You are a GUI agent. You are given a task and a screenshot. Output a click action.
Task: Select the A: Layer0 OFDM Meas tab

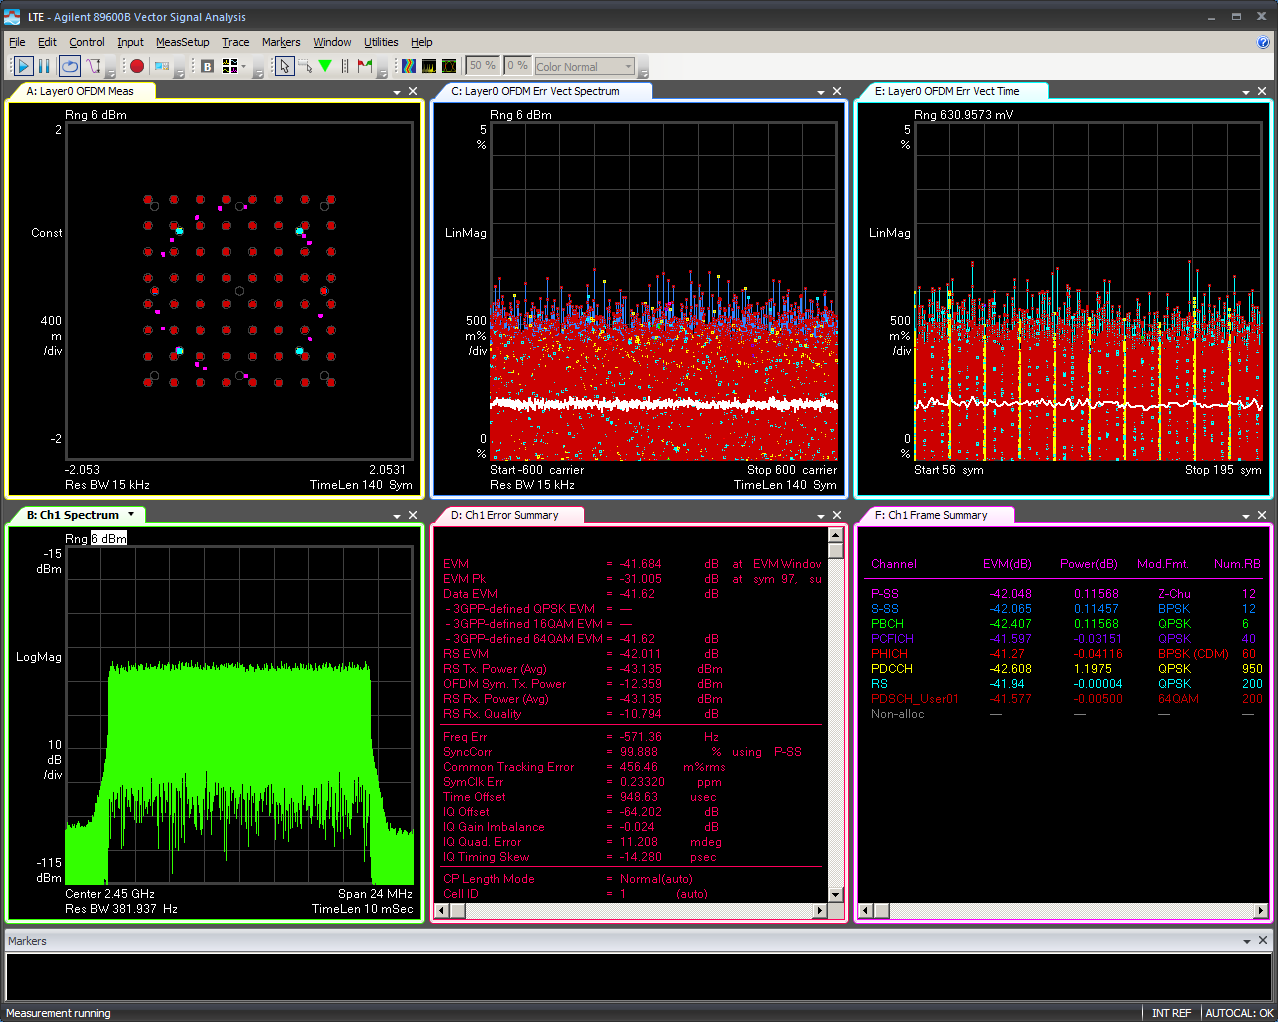point(80,91)
